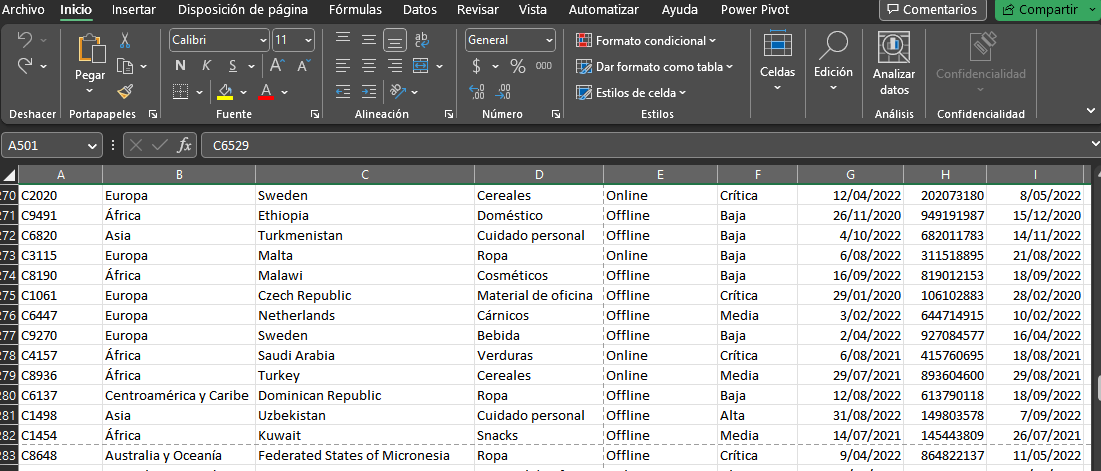The width and height of the screenshot is (1101, 471).
Task: Open the Fórmulas ribbon tab
Action: (355, 10)
